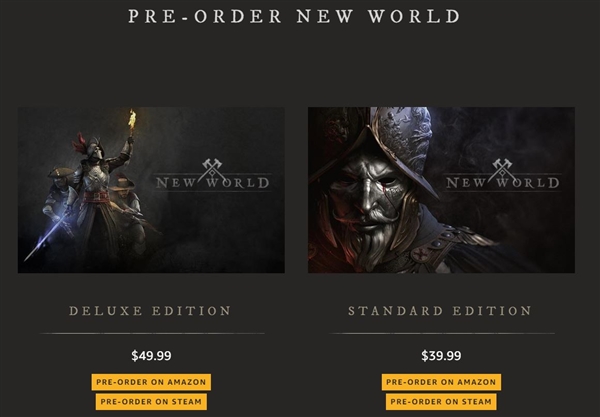The image size is (600, 417).
Task: Click Pre-Order on Amazon for Deluxe Edition
Action: 151,382
